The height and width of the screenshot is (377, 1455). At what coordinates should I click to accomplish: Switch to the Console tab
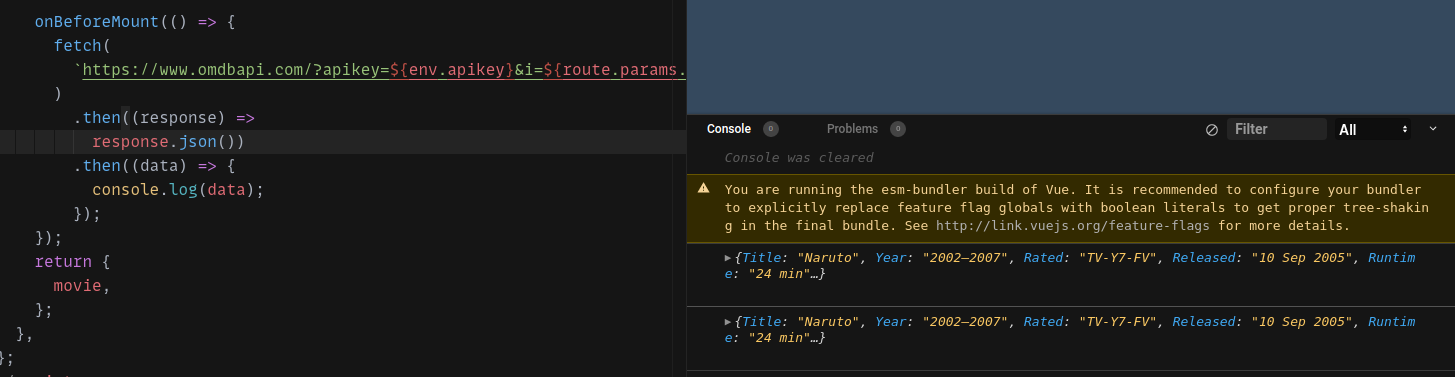click(728, 129)
